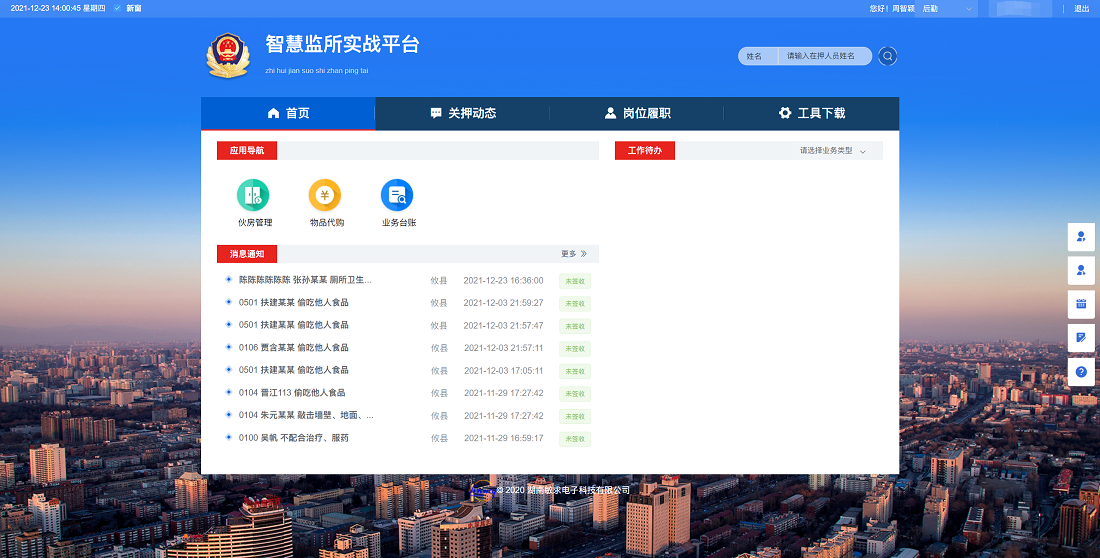
Task: Click 更多 to view more notifications
Action: coord(574,254)
